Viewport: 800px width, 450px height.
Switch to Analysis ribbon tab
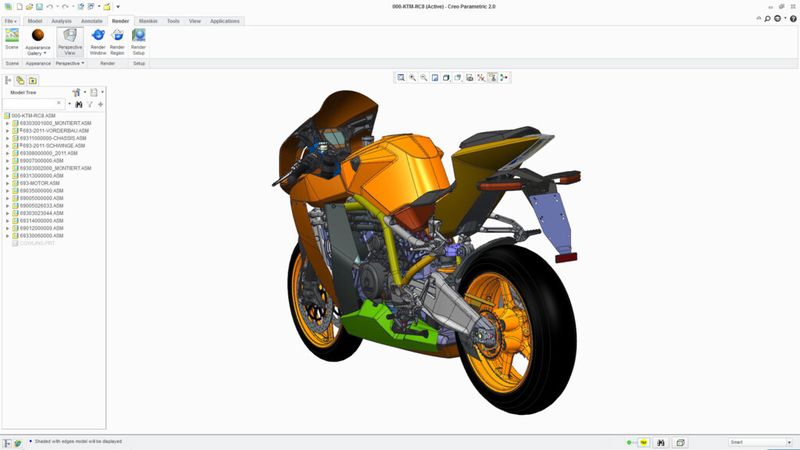click(61, 21)
